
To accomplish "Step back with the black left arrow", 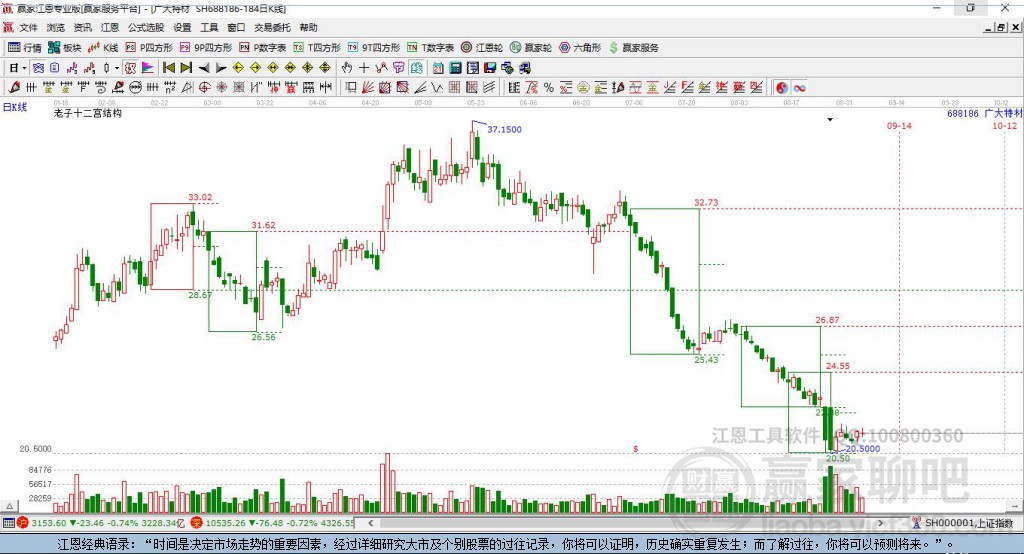I will [x=204, y=68].
